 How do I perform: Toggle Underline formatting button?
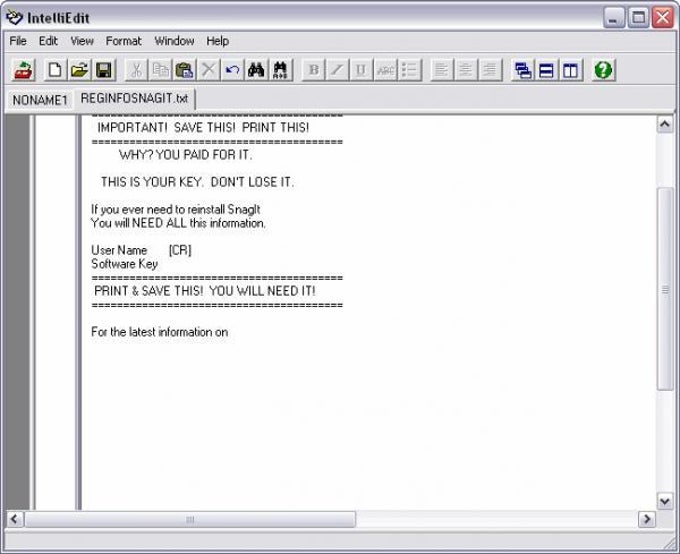(x=361, y=70)
